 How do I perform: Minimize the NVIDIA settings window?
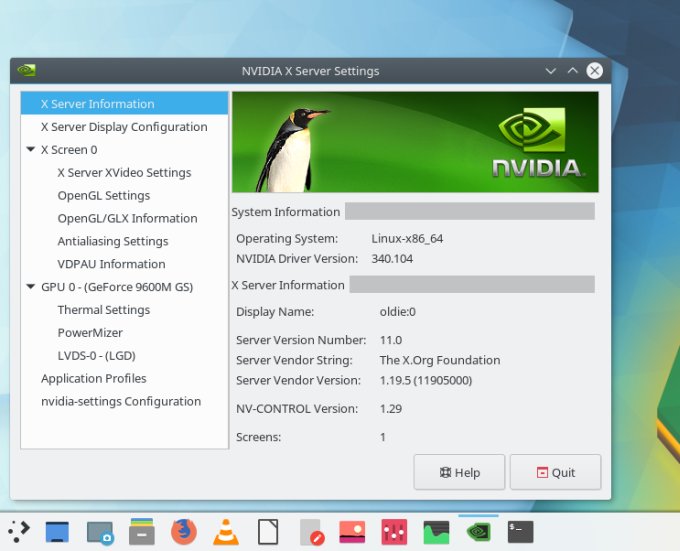[551, 71]
